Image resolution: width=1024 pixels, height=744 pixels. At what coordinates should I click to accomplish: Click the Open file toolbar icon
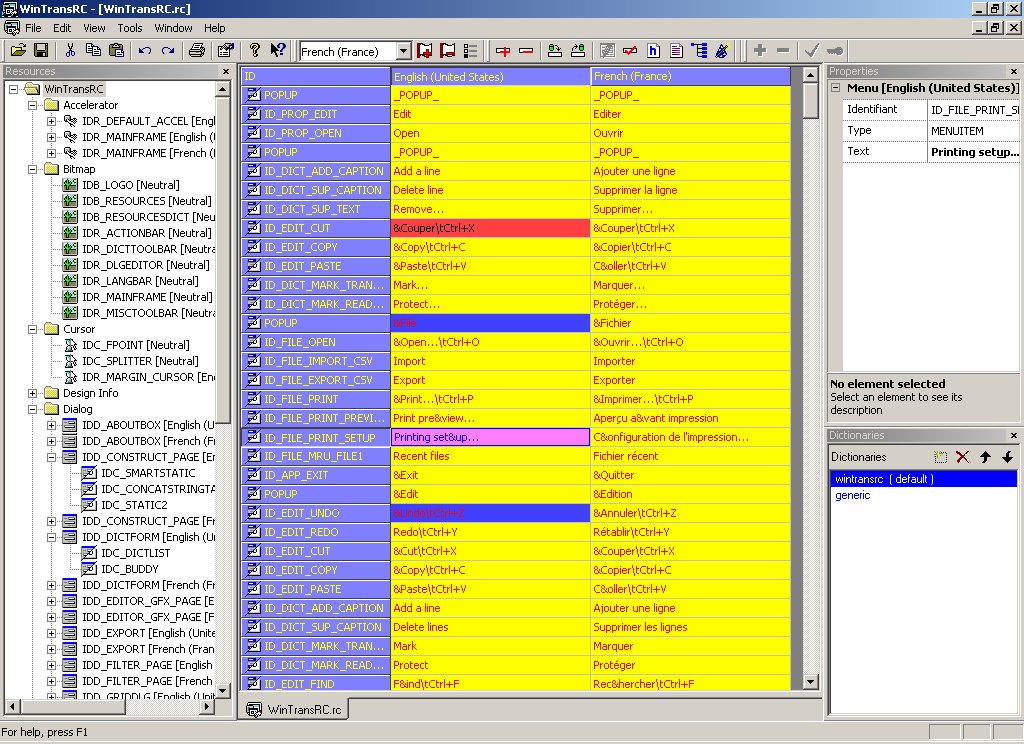pyautogui.click(x=18, y=50)
